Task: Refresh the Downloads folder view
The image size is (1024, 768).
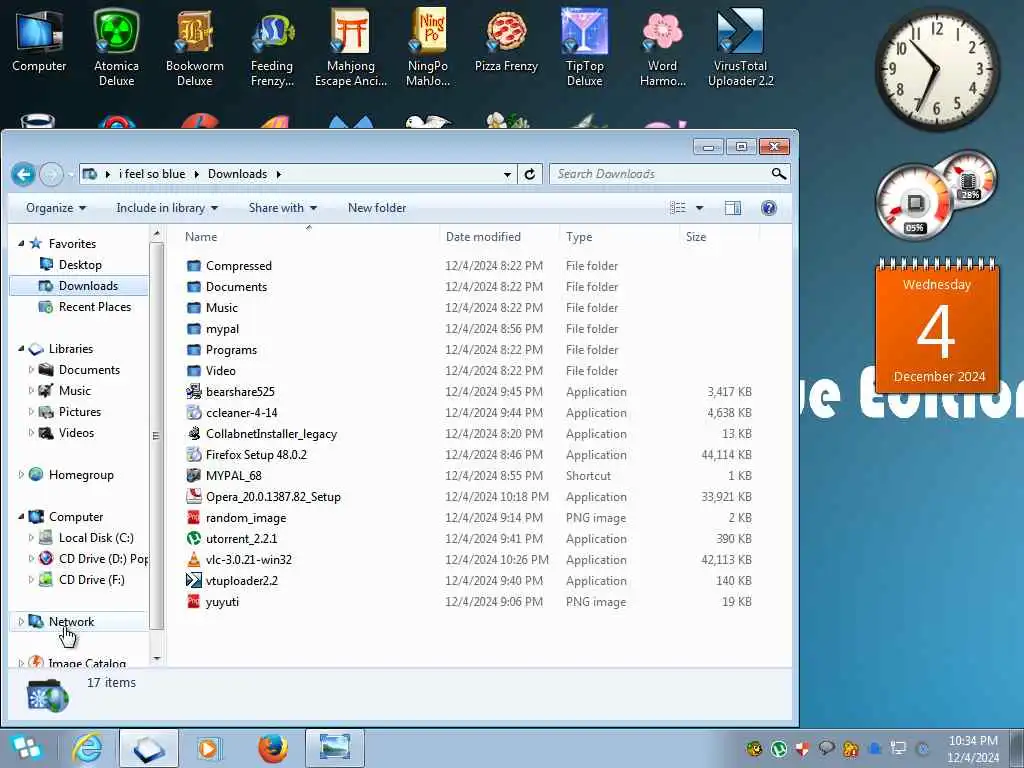Action: [530, 174]
